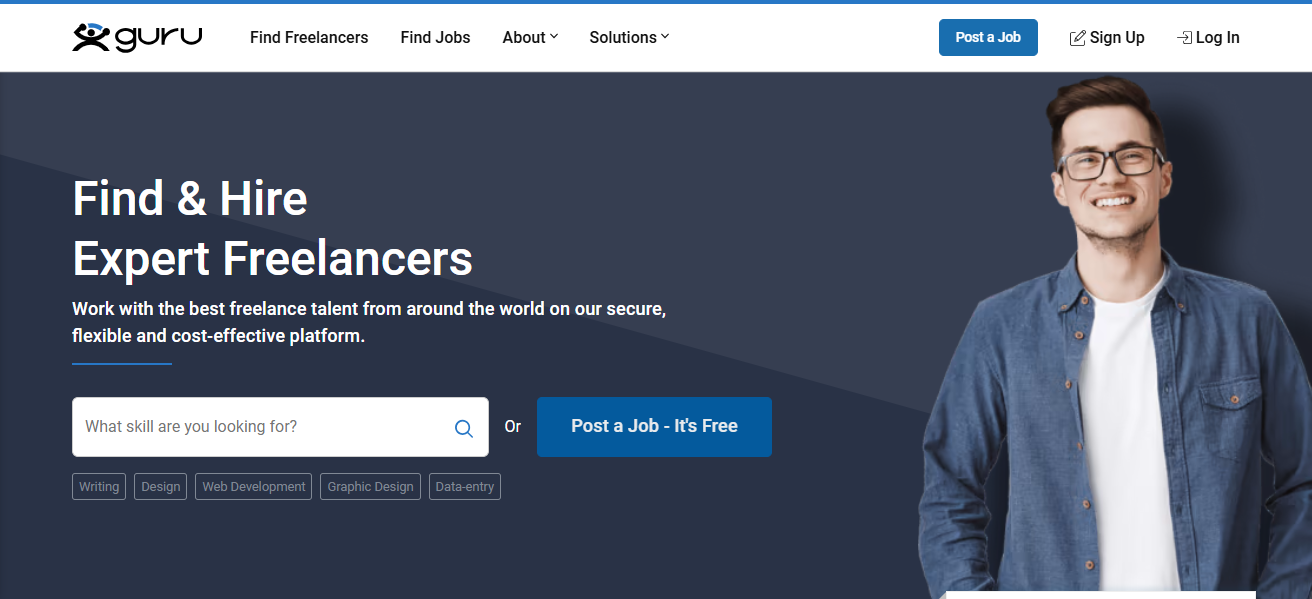Click the Sign Up pencil icon

[x=1077, y=38]
